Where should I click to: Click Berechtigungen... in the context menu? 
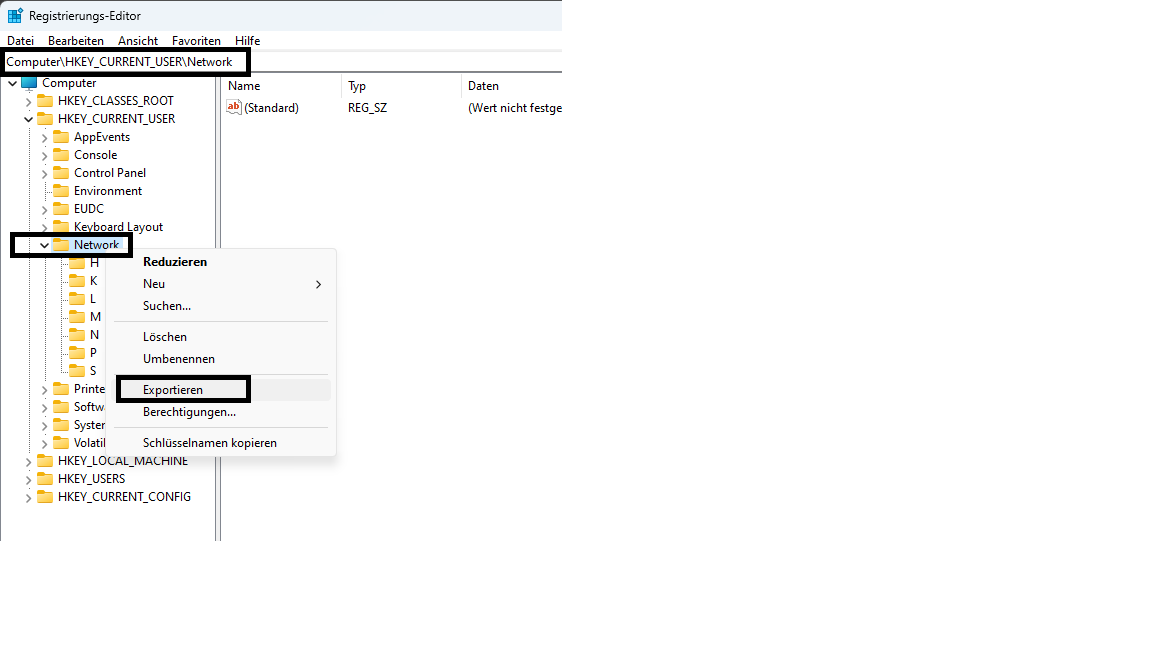point(189,412)
